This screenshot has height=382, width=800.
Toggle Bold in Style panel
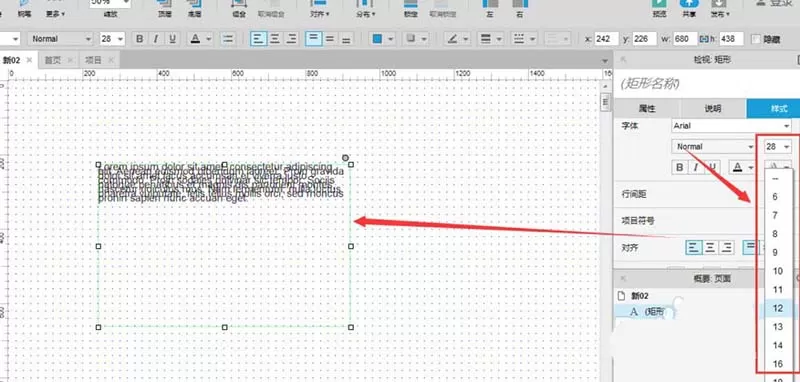tap(679, 167)
